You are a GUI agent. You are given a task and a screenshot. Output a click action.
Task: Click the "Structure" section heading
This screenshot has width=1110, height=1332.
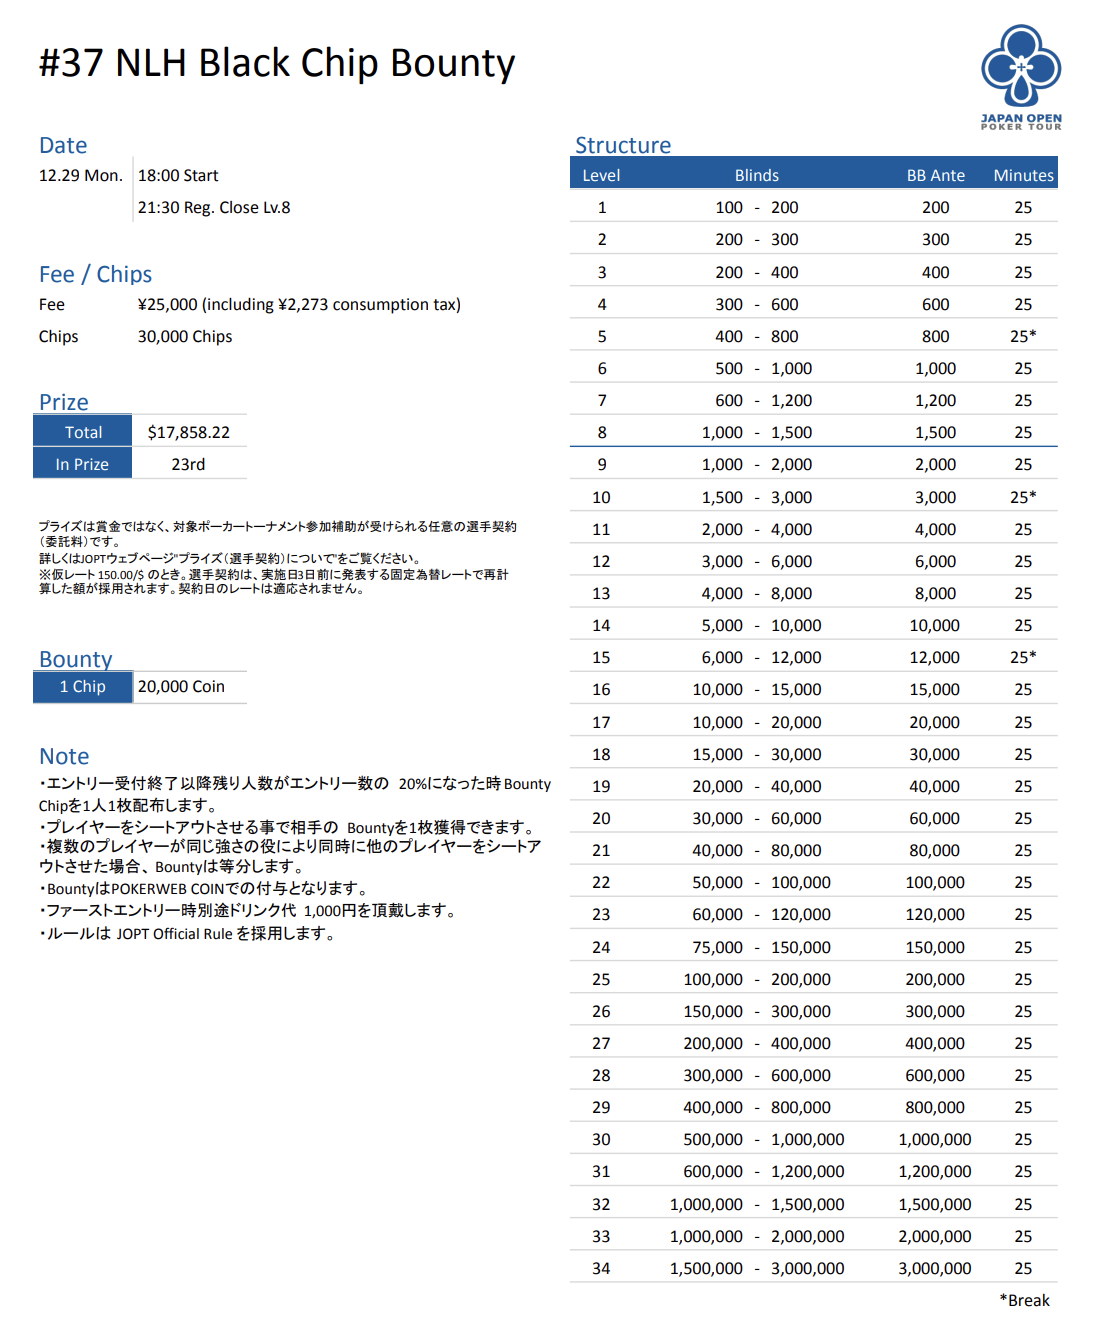tap(623, 145)
